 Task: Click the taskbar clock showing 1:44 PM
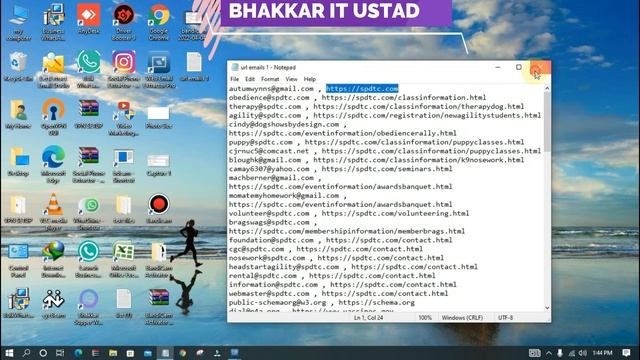point(602,353)
